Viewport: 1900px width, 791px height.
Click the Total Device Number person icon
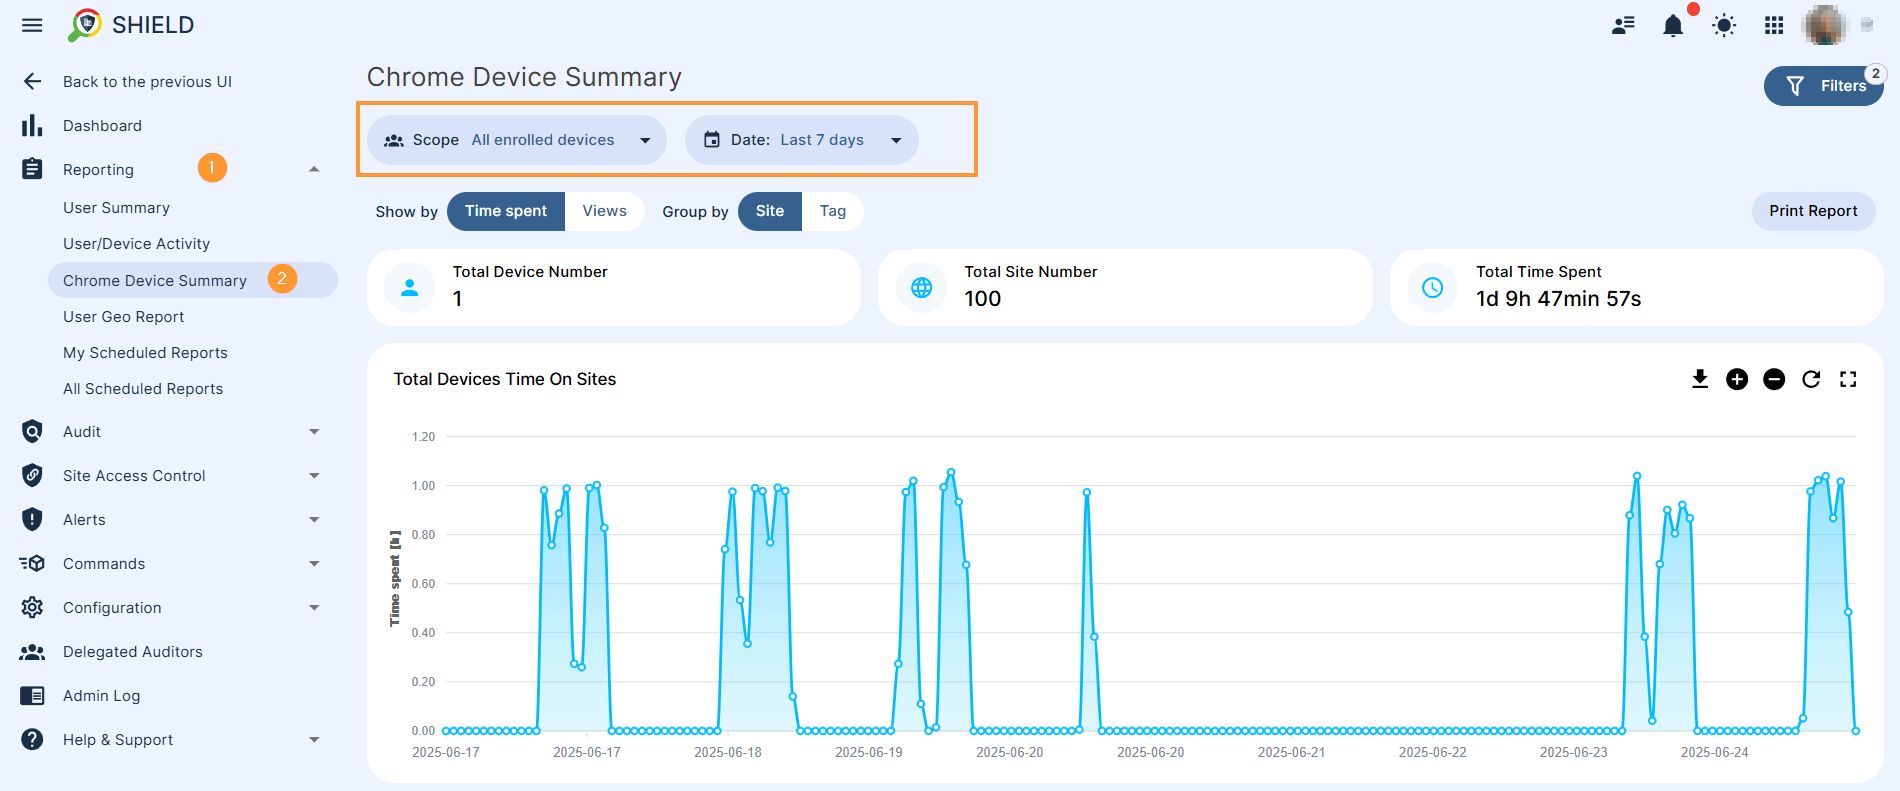coord(409,288)
